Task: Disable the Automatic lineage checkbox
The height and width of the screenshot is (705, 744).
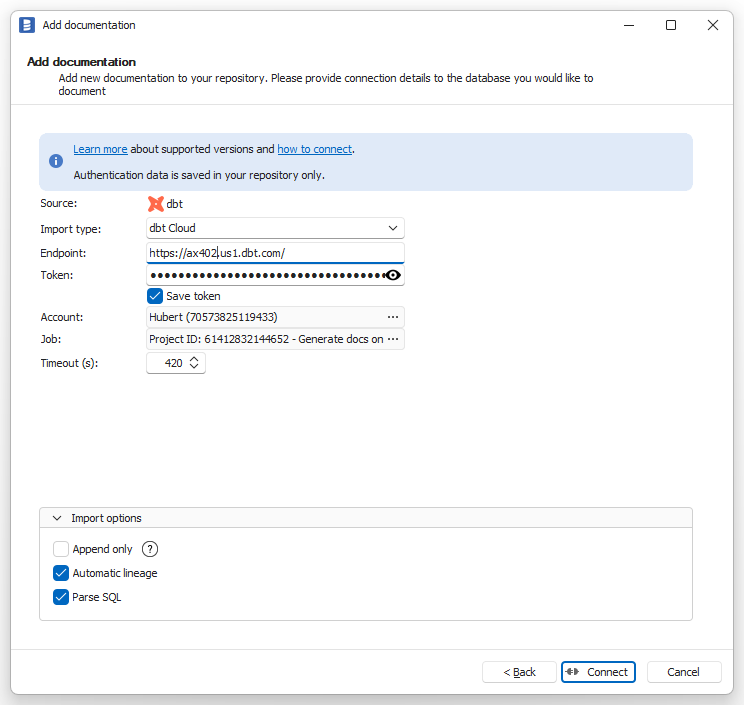Action: [x=61, y=573]
